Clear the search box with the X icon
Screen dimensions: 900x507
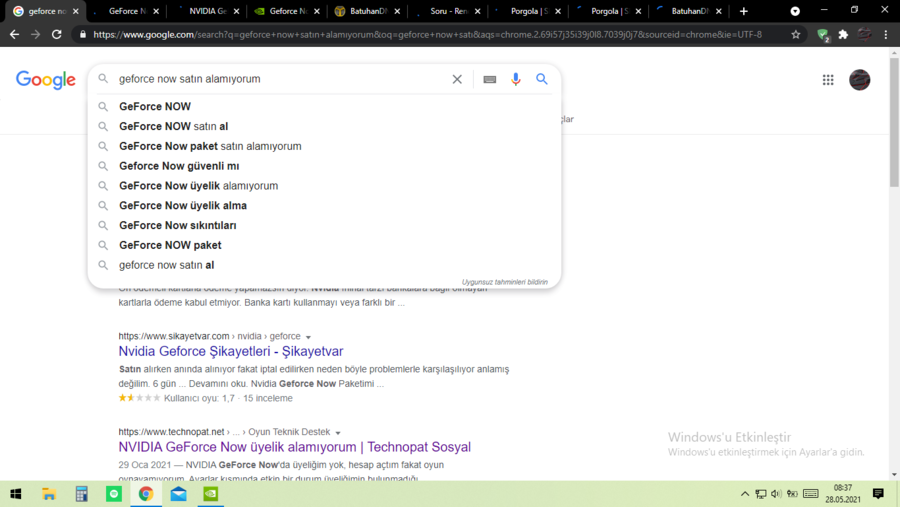tap(457, 79)
